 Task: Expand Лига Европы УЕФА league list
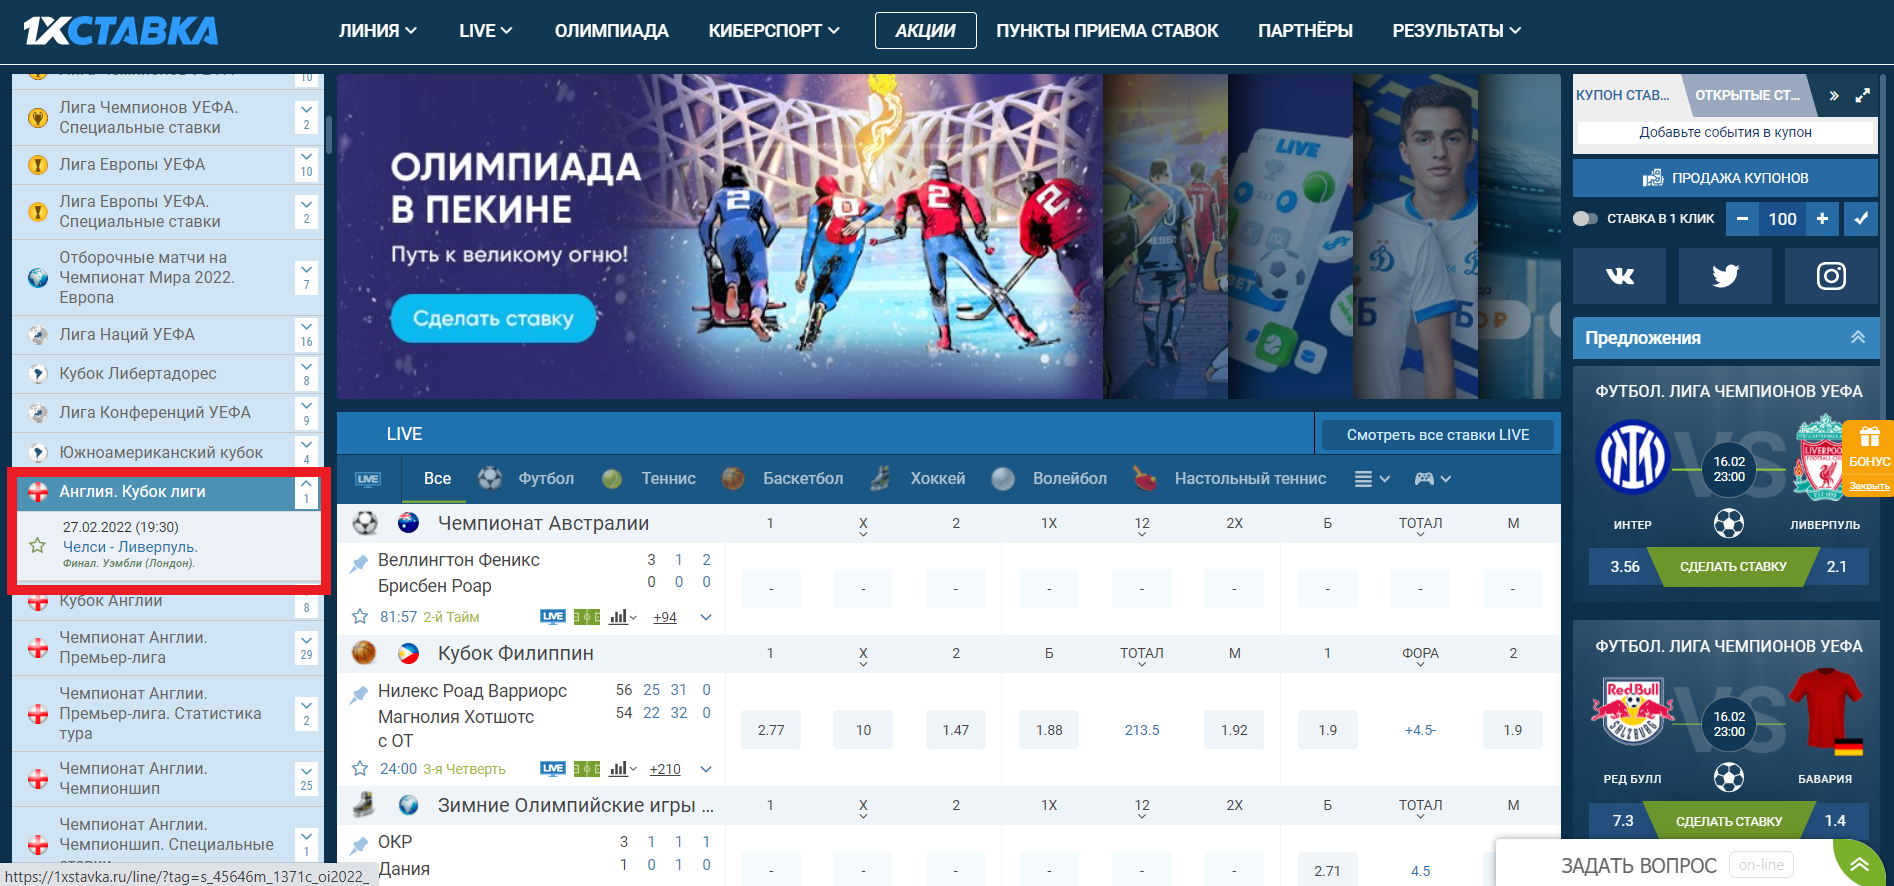306,164
